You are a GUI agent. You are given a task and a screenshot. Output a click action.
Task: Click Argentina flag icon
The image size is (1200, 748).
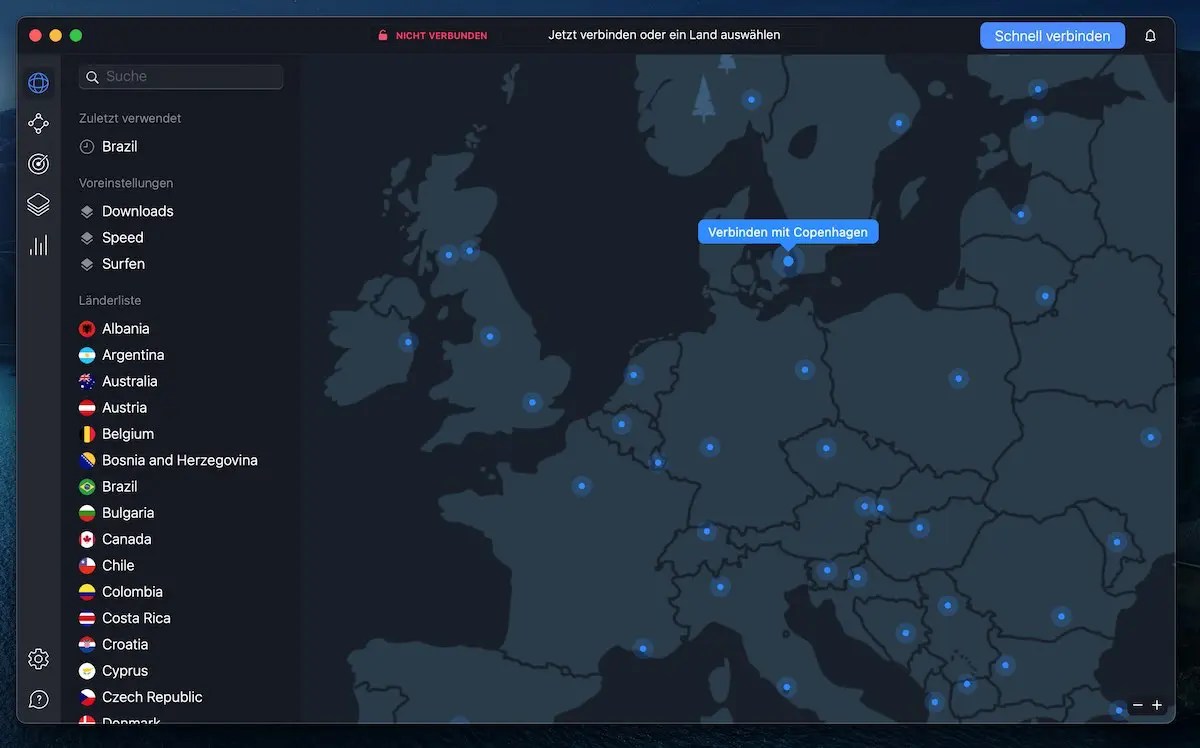click(x=87, y=355)
